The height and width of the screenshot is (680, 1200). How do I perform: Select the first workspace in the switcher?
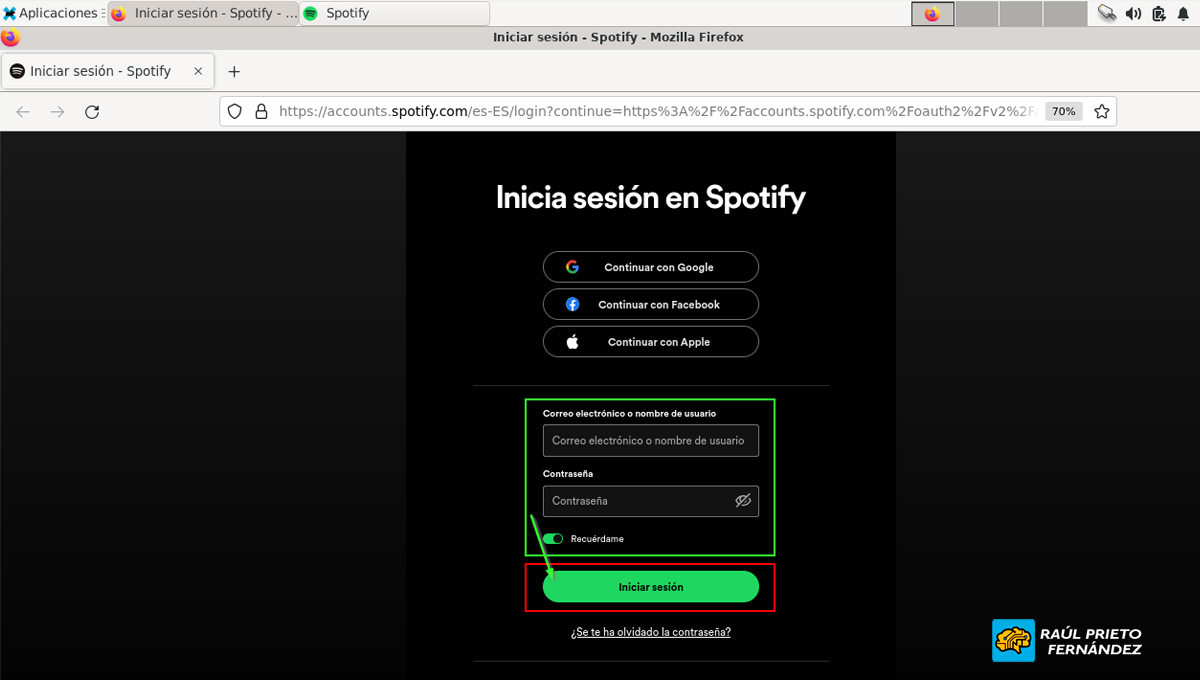[x=933, y=13]
